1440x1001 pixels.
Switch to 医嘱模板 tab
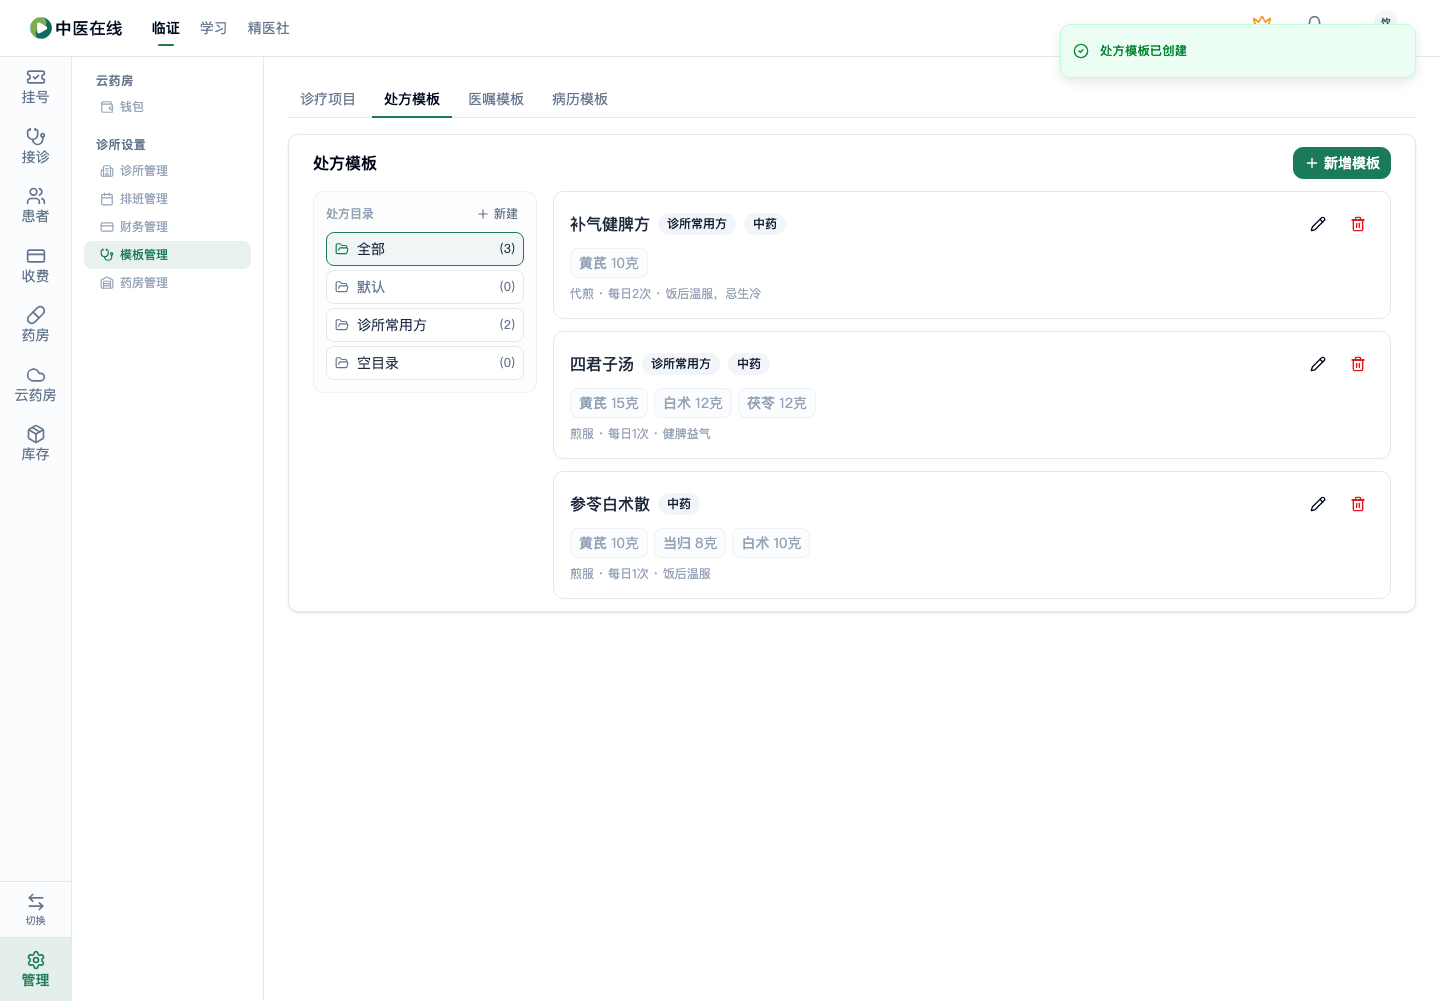point(496,99)
